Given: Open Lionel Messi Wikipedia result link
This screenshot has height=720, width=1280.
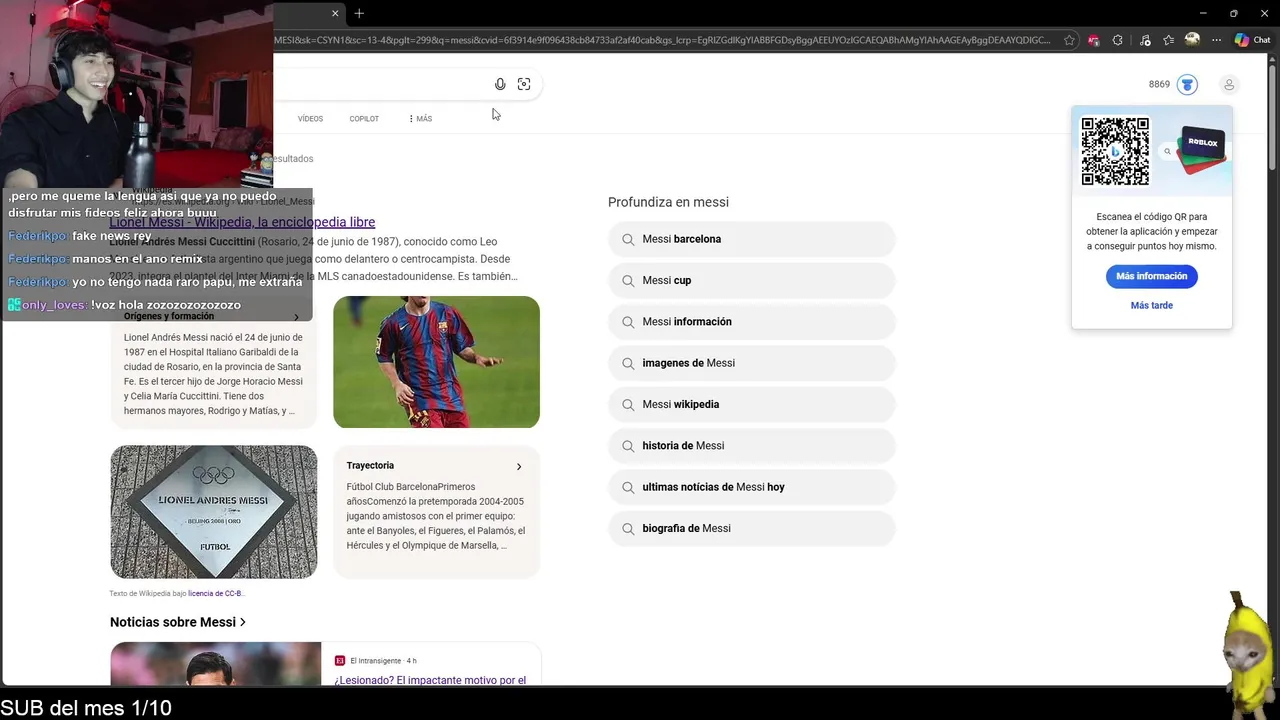Looking at the screenshot, I should pyautogui.click(x=242, y=222).
